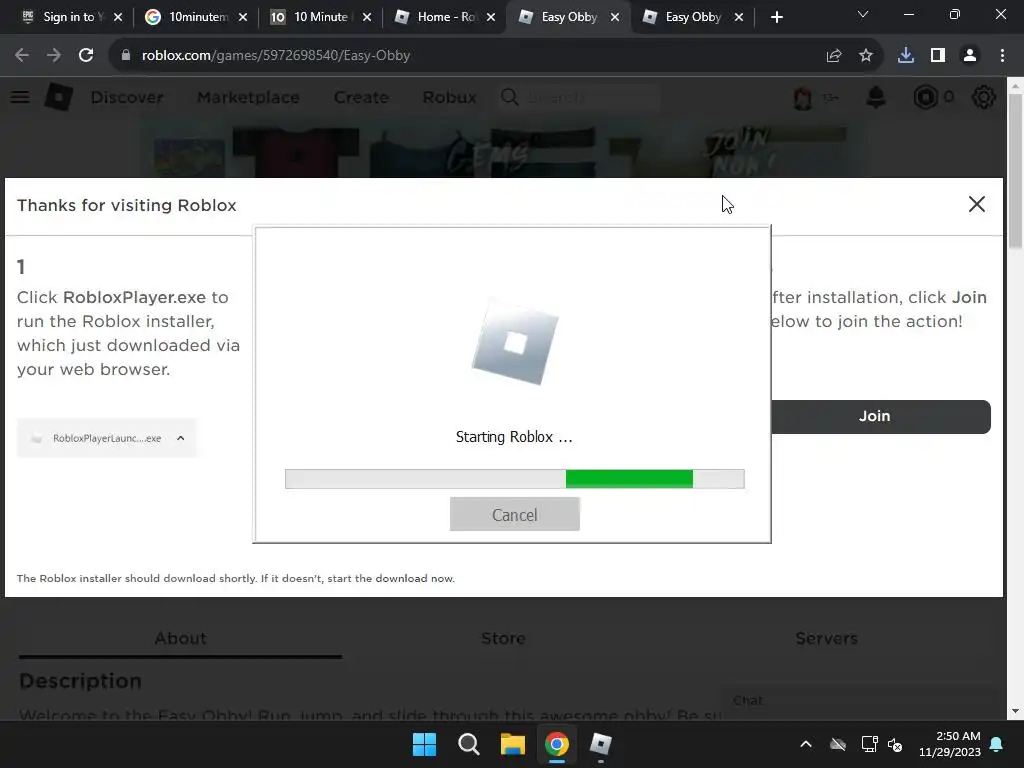Click the Roblox avatar profile icon

803,98
